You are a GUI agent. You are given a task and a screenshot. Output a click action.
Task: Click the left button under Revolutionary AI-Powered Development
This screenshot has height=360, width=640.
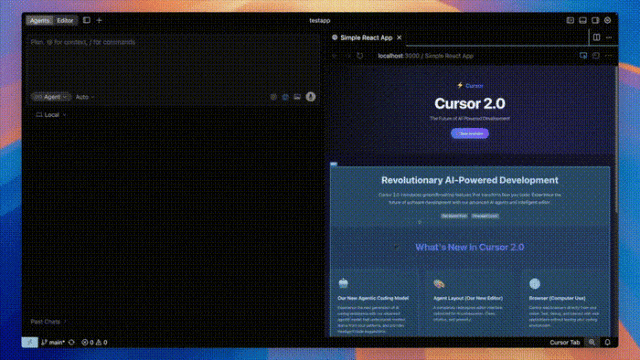tap(454, 216)
